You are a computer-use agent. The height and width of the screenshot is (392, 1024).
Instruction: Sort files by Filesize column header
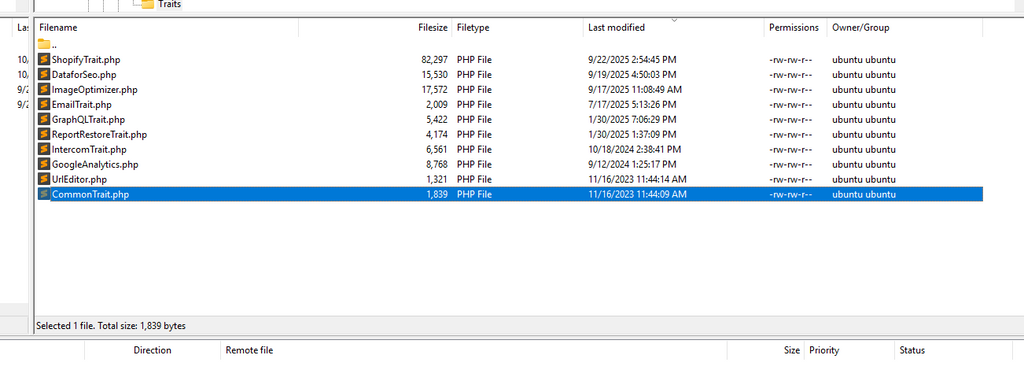click(x=375, y=27)
